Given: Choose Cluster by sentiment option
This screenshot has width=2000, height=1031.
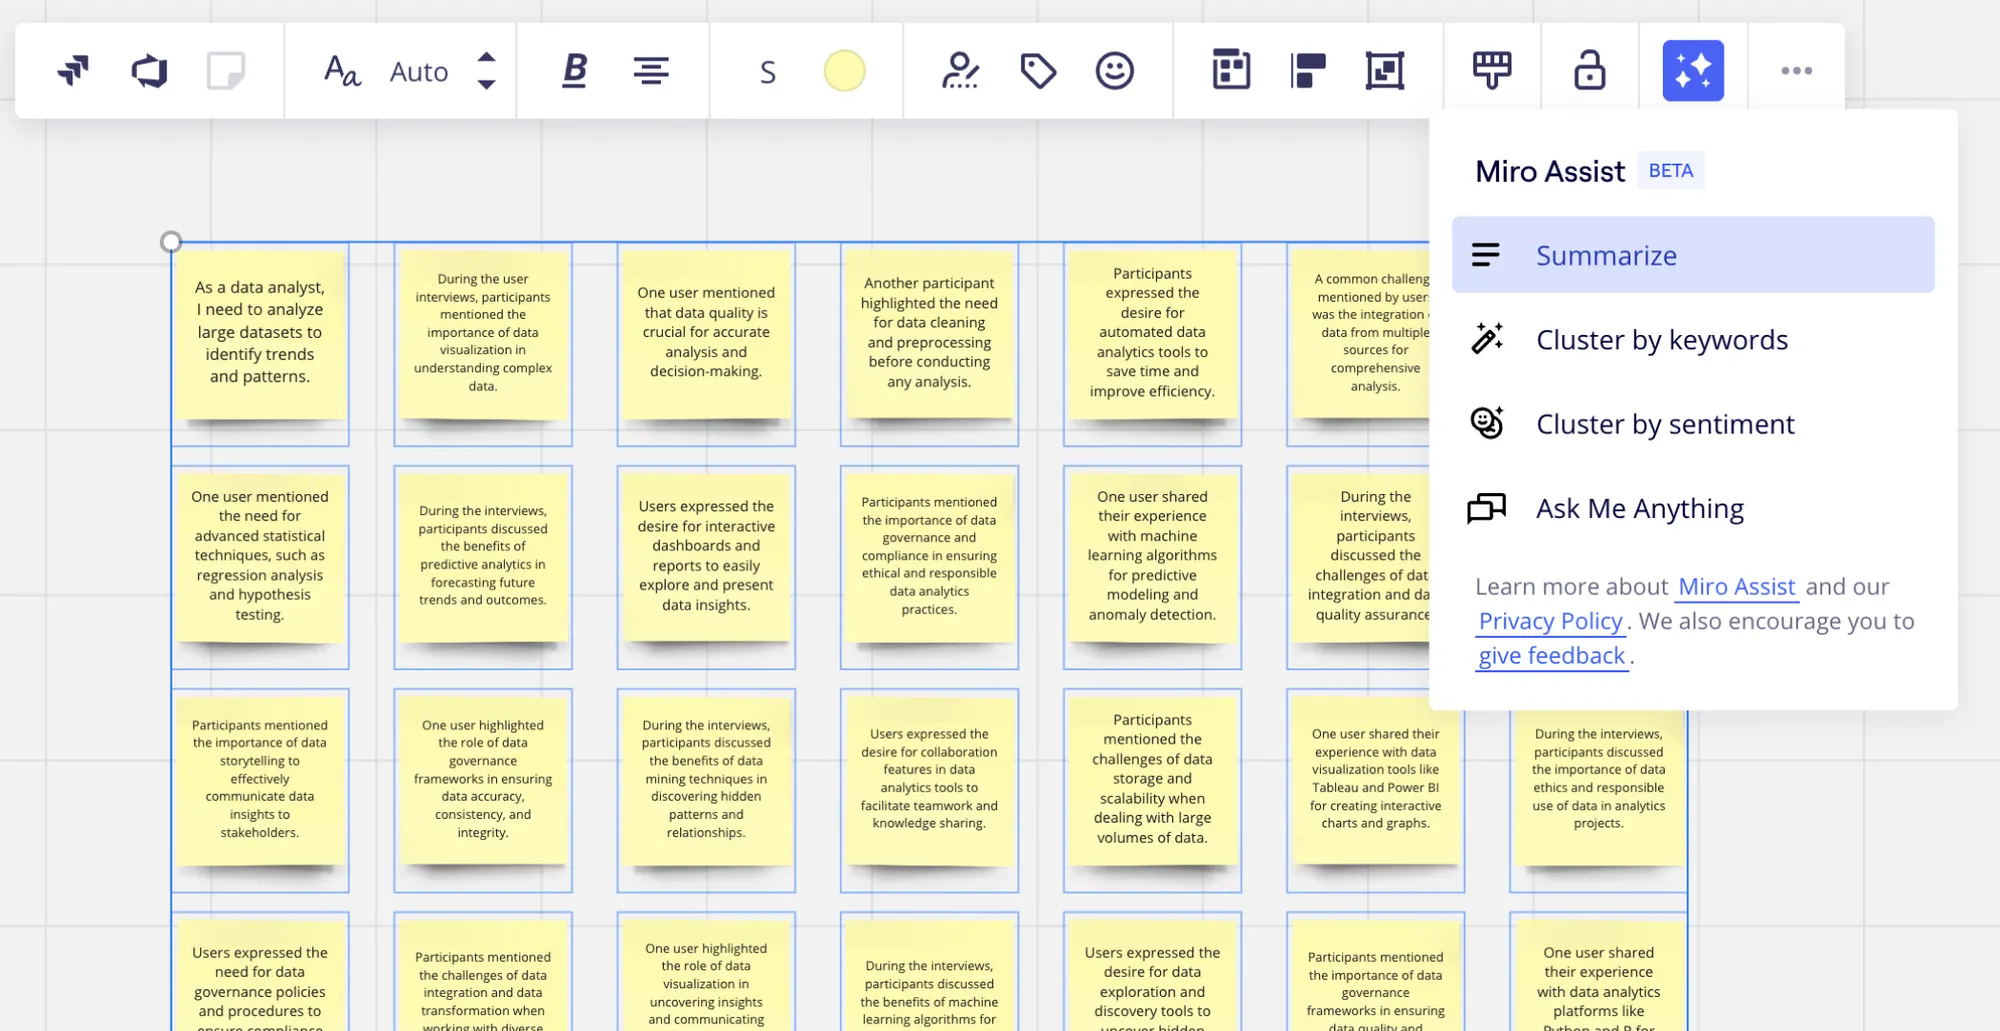Looking at the screenshot, I should [1664, 424].
